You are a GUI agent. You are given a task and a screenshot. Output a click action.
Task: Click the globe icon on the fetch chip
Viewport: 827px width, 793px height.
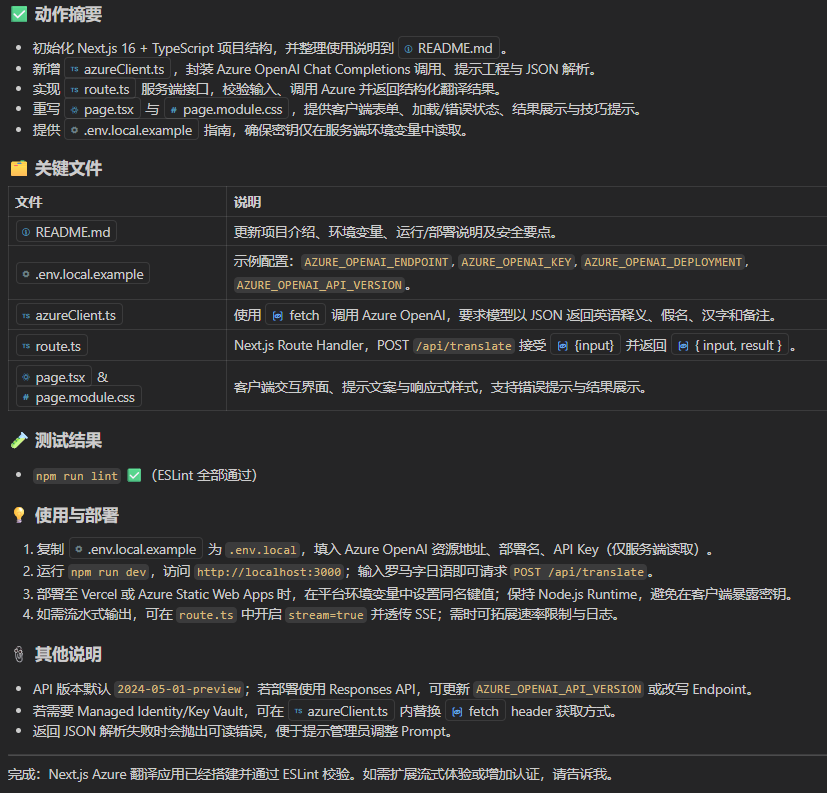[277, 315]
